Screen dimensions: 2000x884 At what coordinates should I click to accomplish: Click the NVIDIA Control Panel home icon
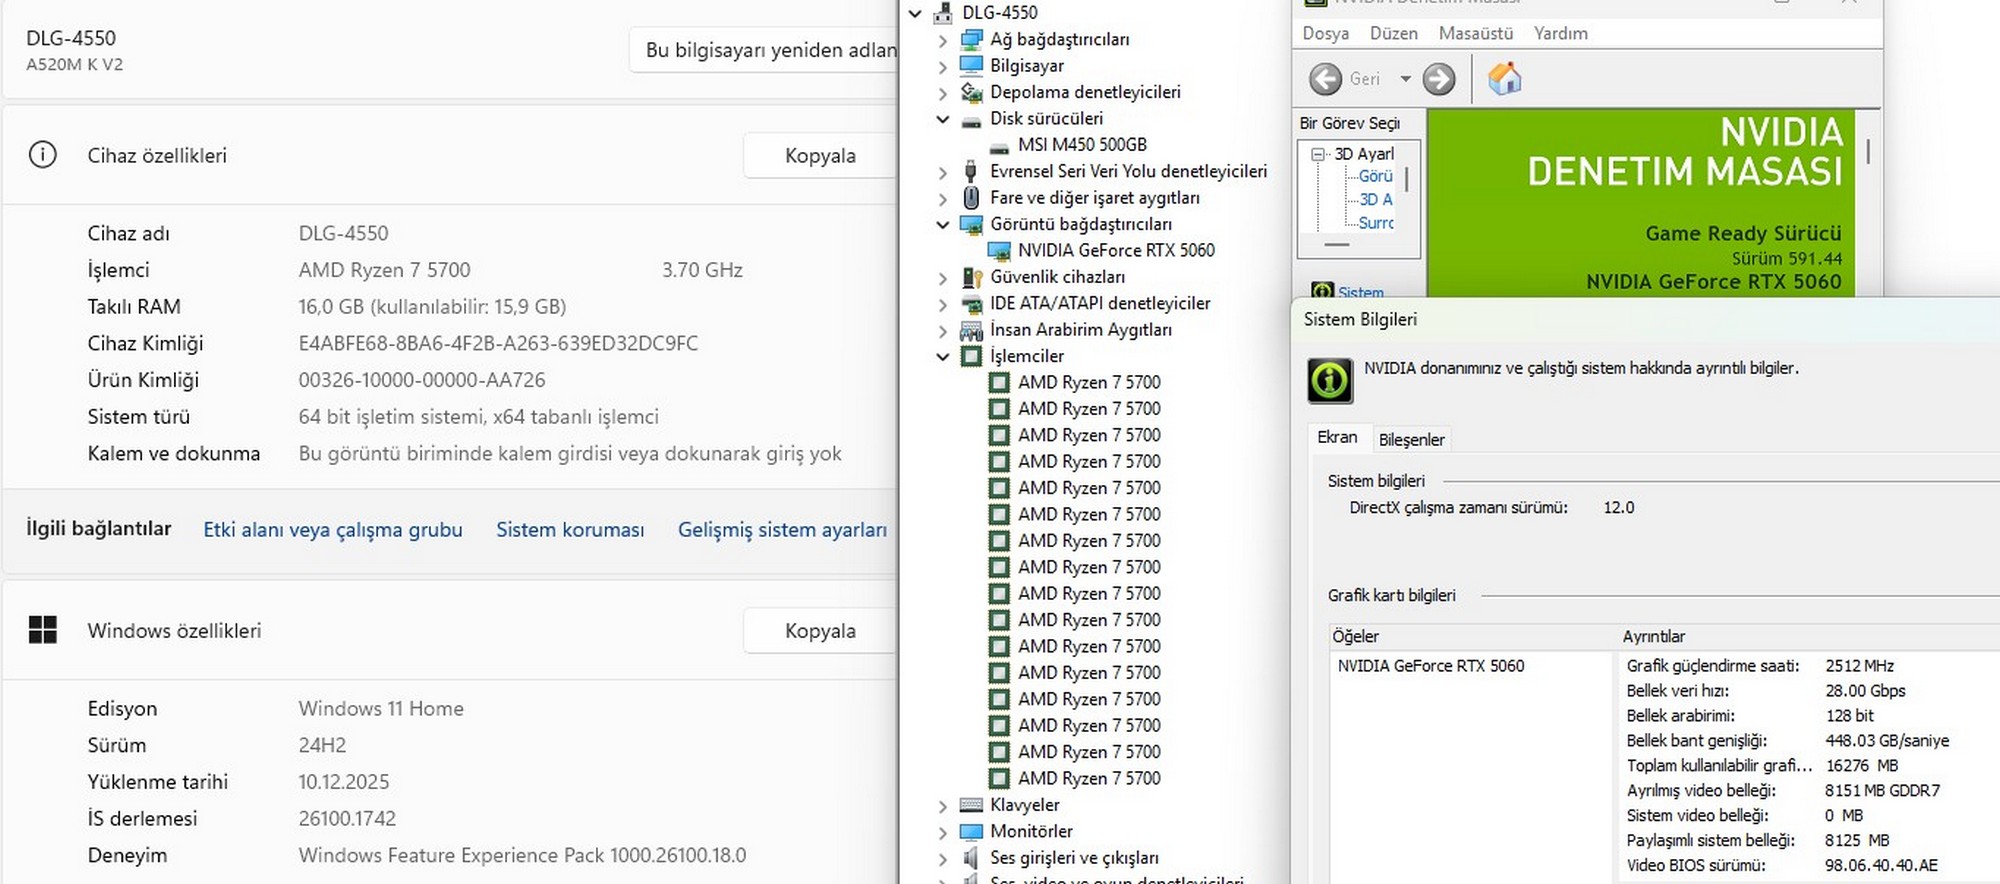[x=1504, y=78]
